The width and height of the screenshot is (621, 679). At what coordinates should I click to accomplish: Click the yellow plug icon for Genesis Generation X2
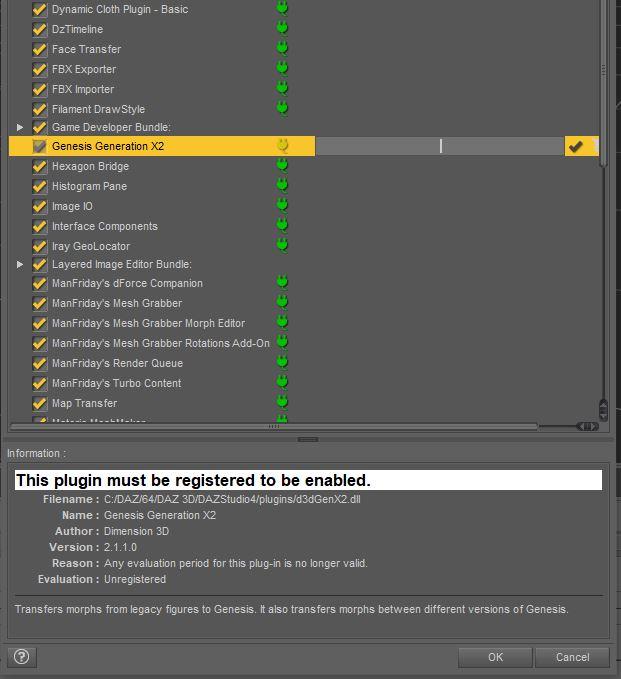pos(282,146)
